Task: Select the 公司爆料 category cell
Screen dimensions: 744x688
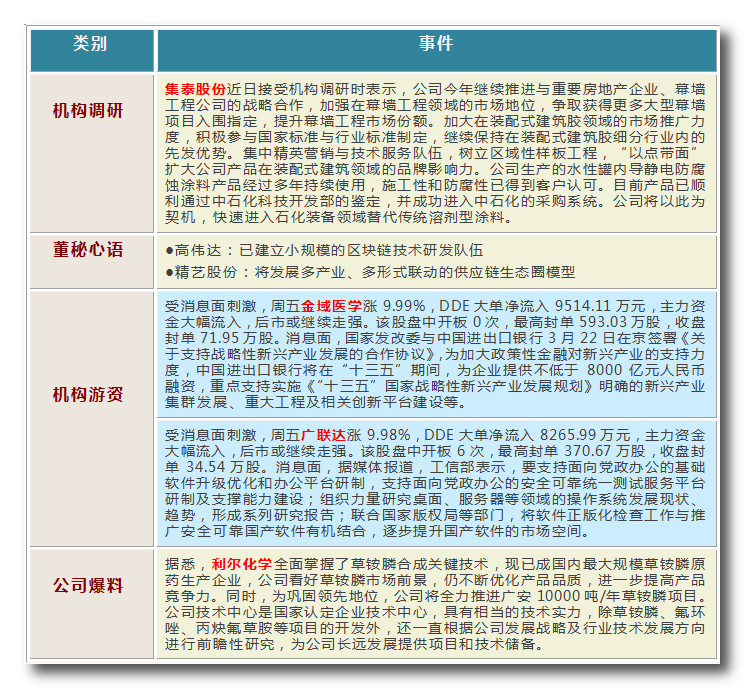Action: point(91,583)
